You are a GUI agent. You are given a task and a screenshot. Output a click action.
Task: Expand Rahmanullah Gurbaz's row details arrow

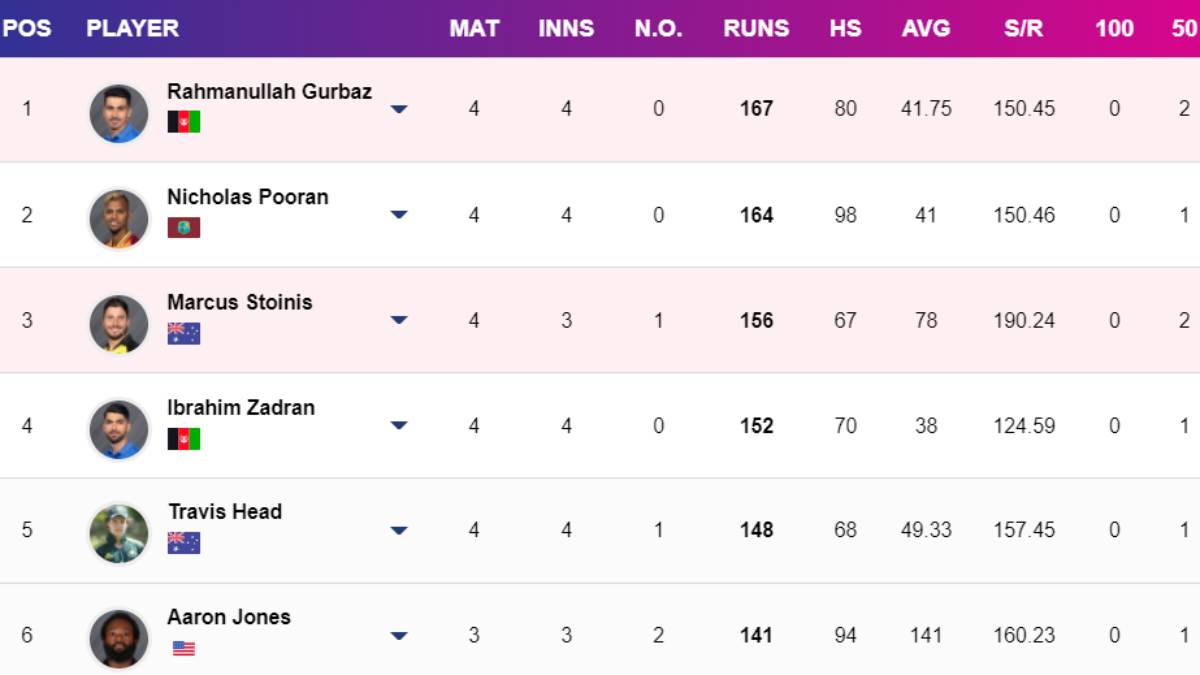click(399, 109)
